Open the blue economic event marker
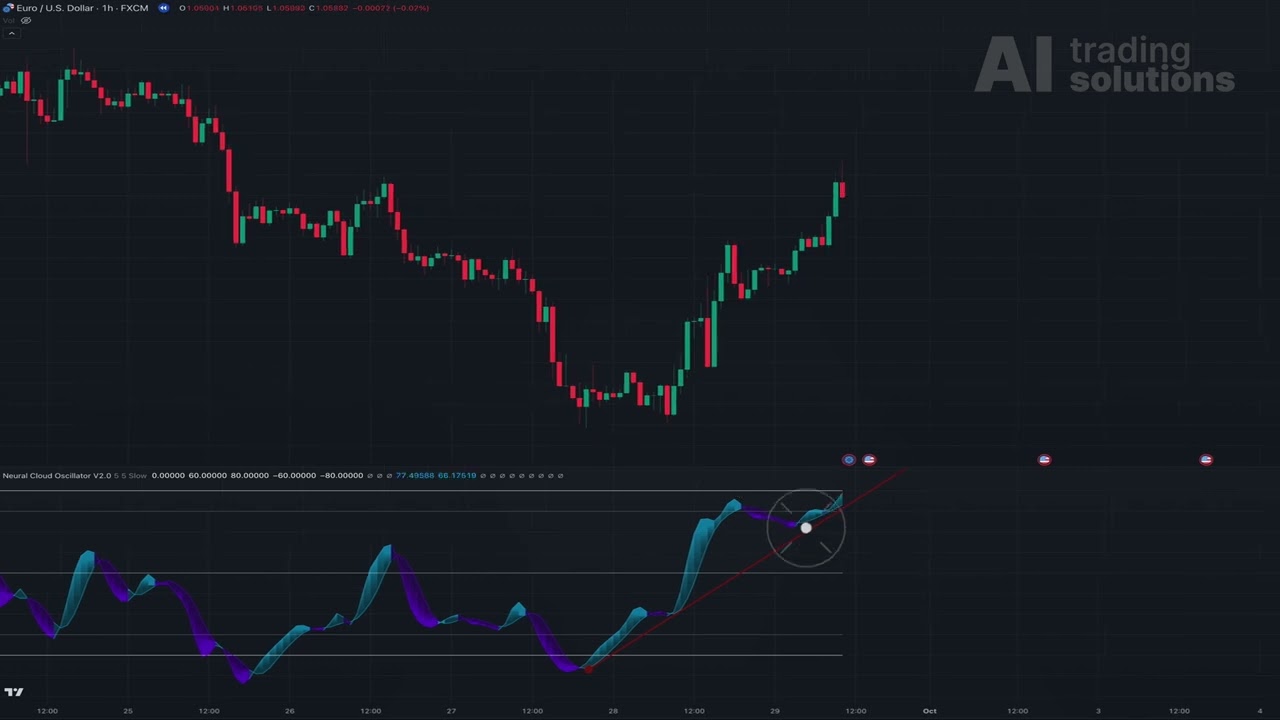This screenshot has width=1280, height=720. (849, 460)
